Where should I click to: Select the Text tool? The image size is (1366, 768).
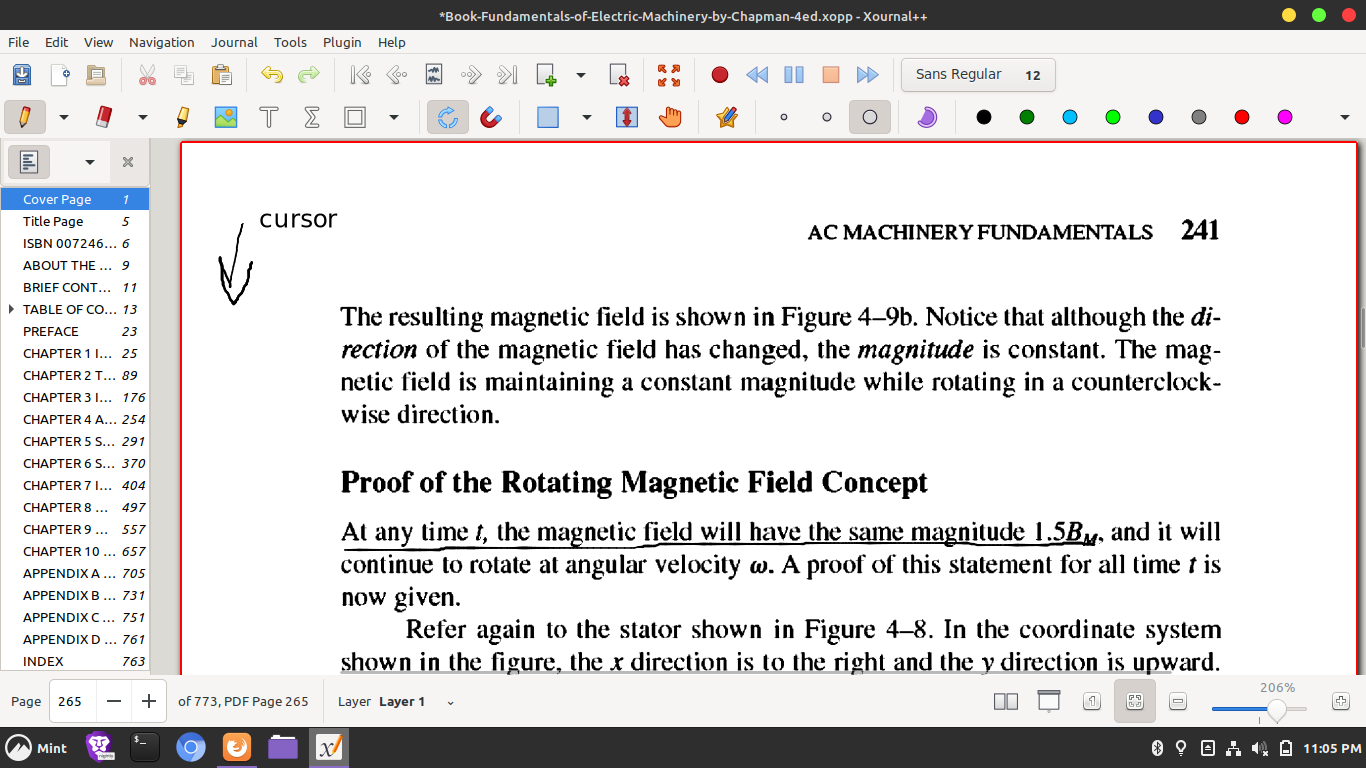(x=268, y=117)
